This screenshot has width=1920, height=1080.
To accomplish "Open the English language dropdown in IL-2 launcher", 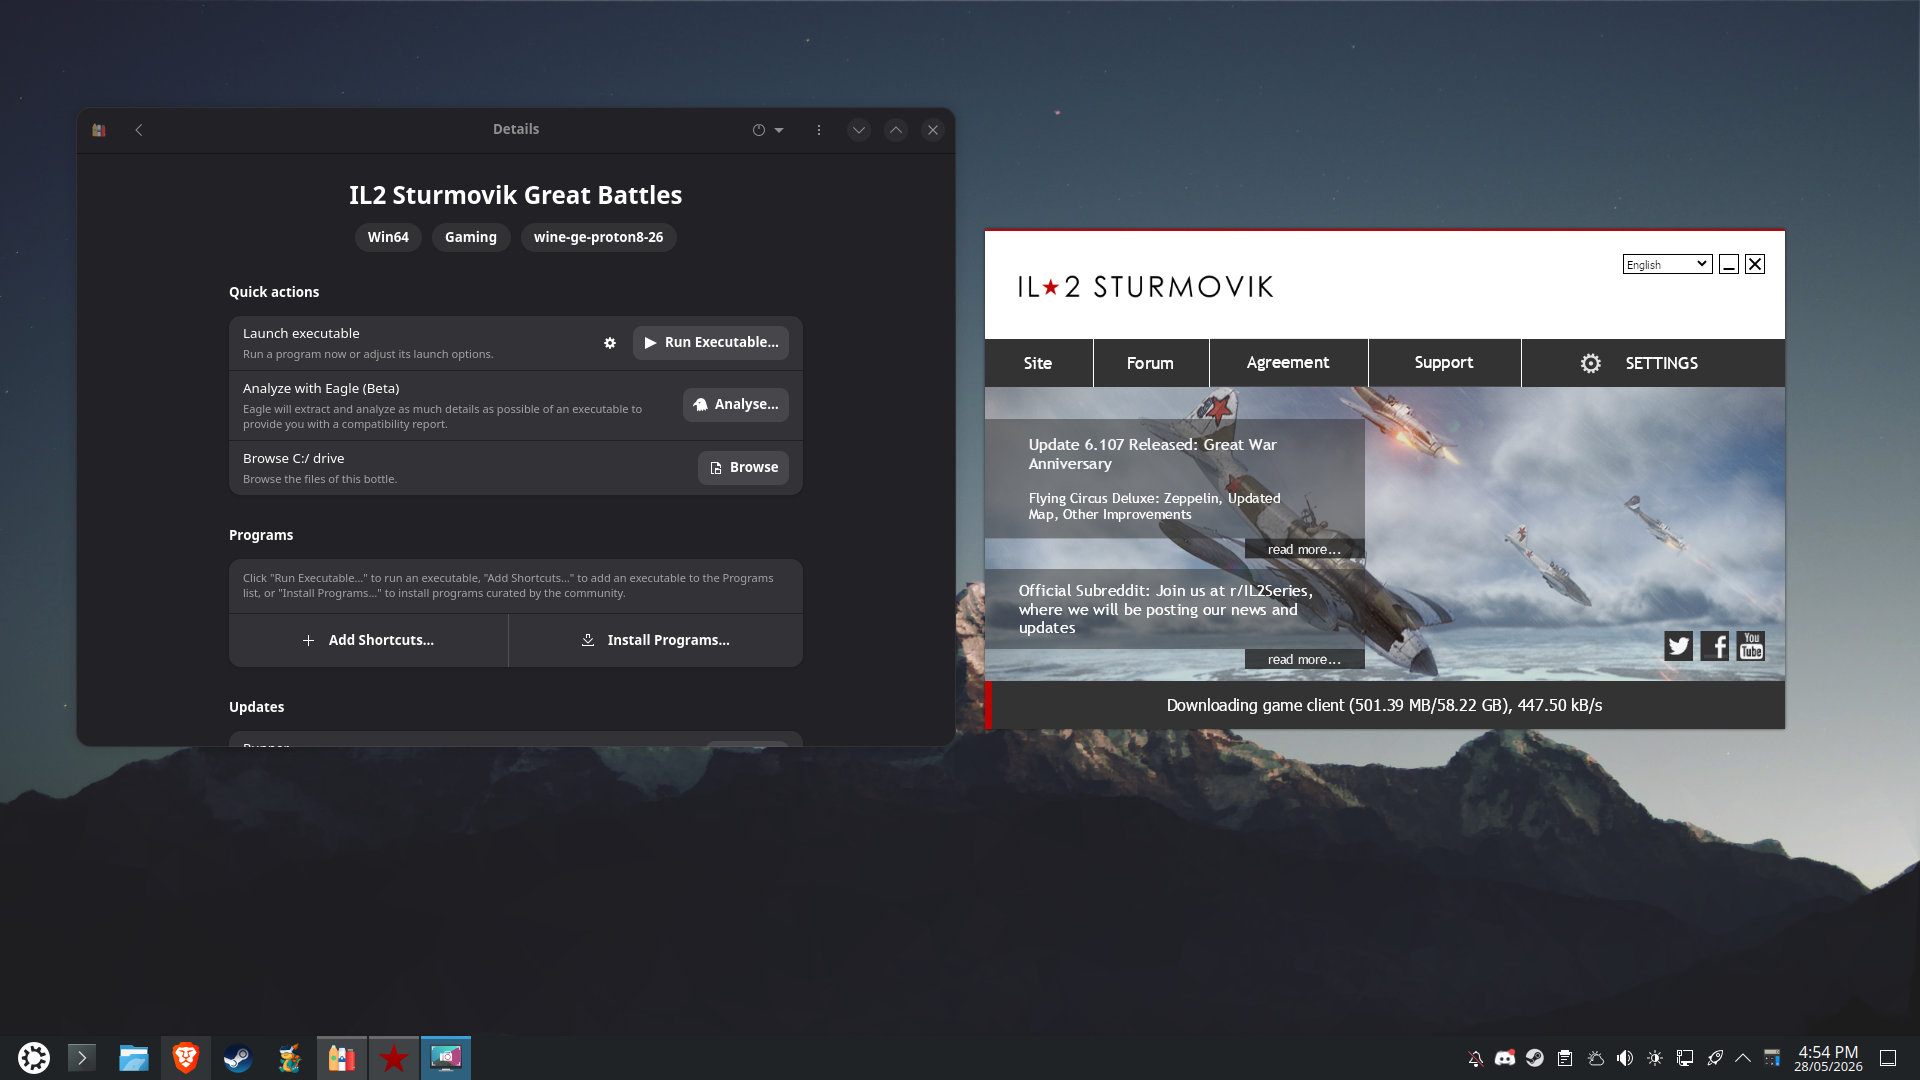I will click(1667, 264).
